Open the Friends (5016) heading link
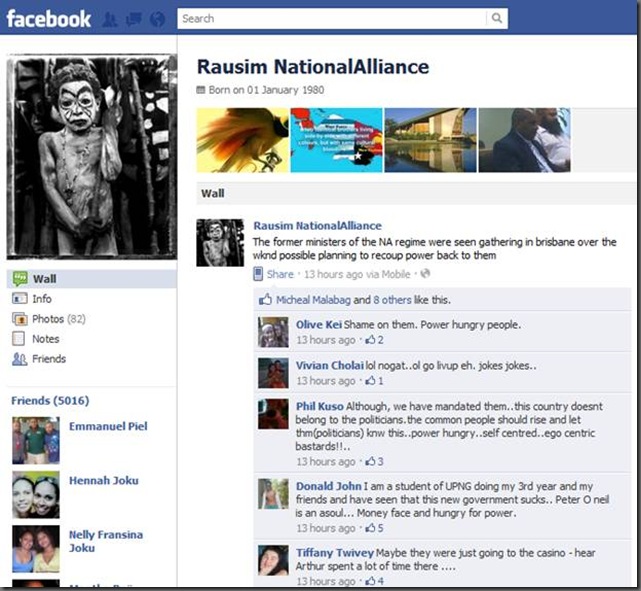 coord(50,401)
